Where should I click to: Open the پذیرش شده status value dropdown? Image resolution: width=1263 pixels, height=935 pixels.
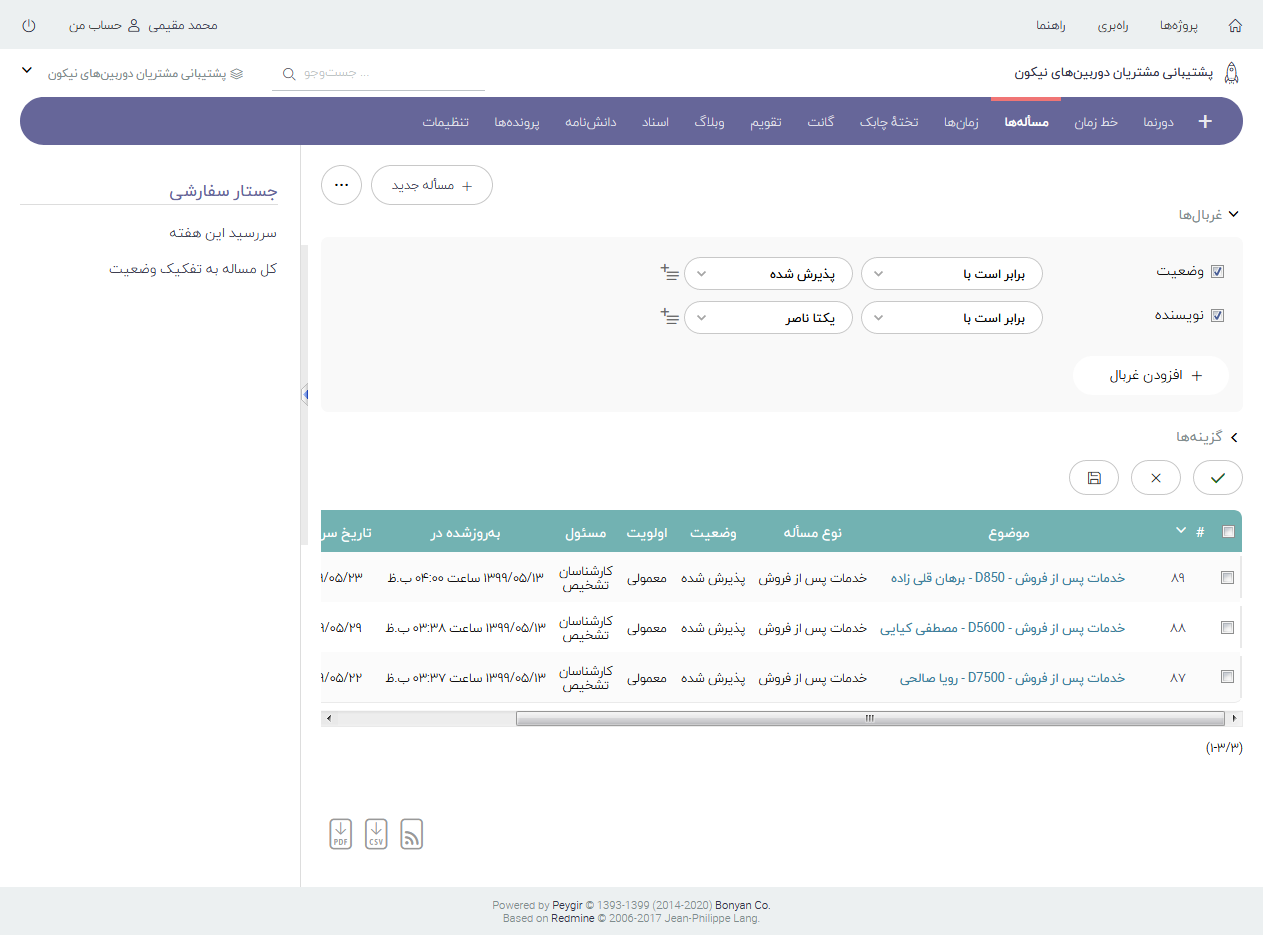[768, 273]
